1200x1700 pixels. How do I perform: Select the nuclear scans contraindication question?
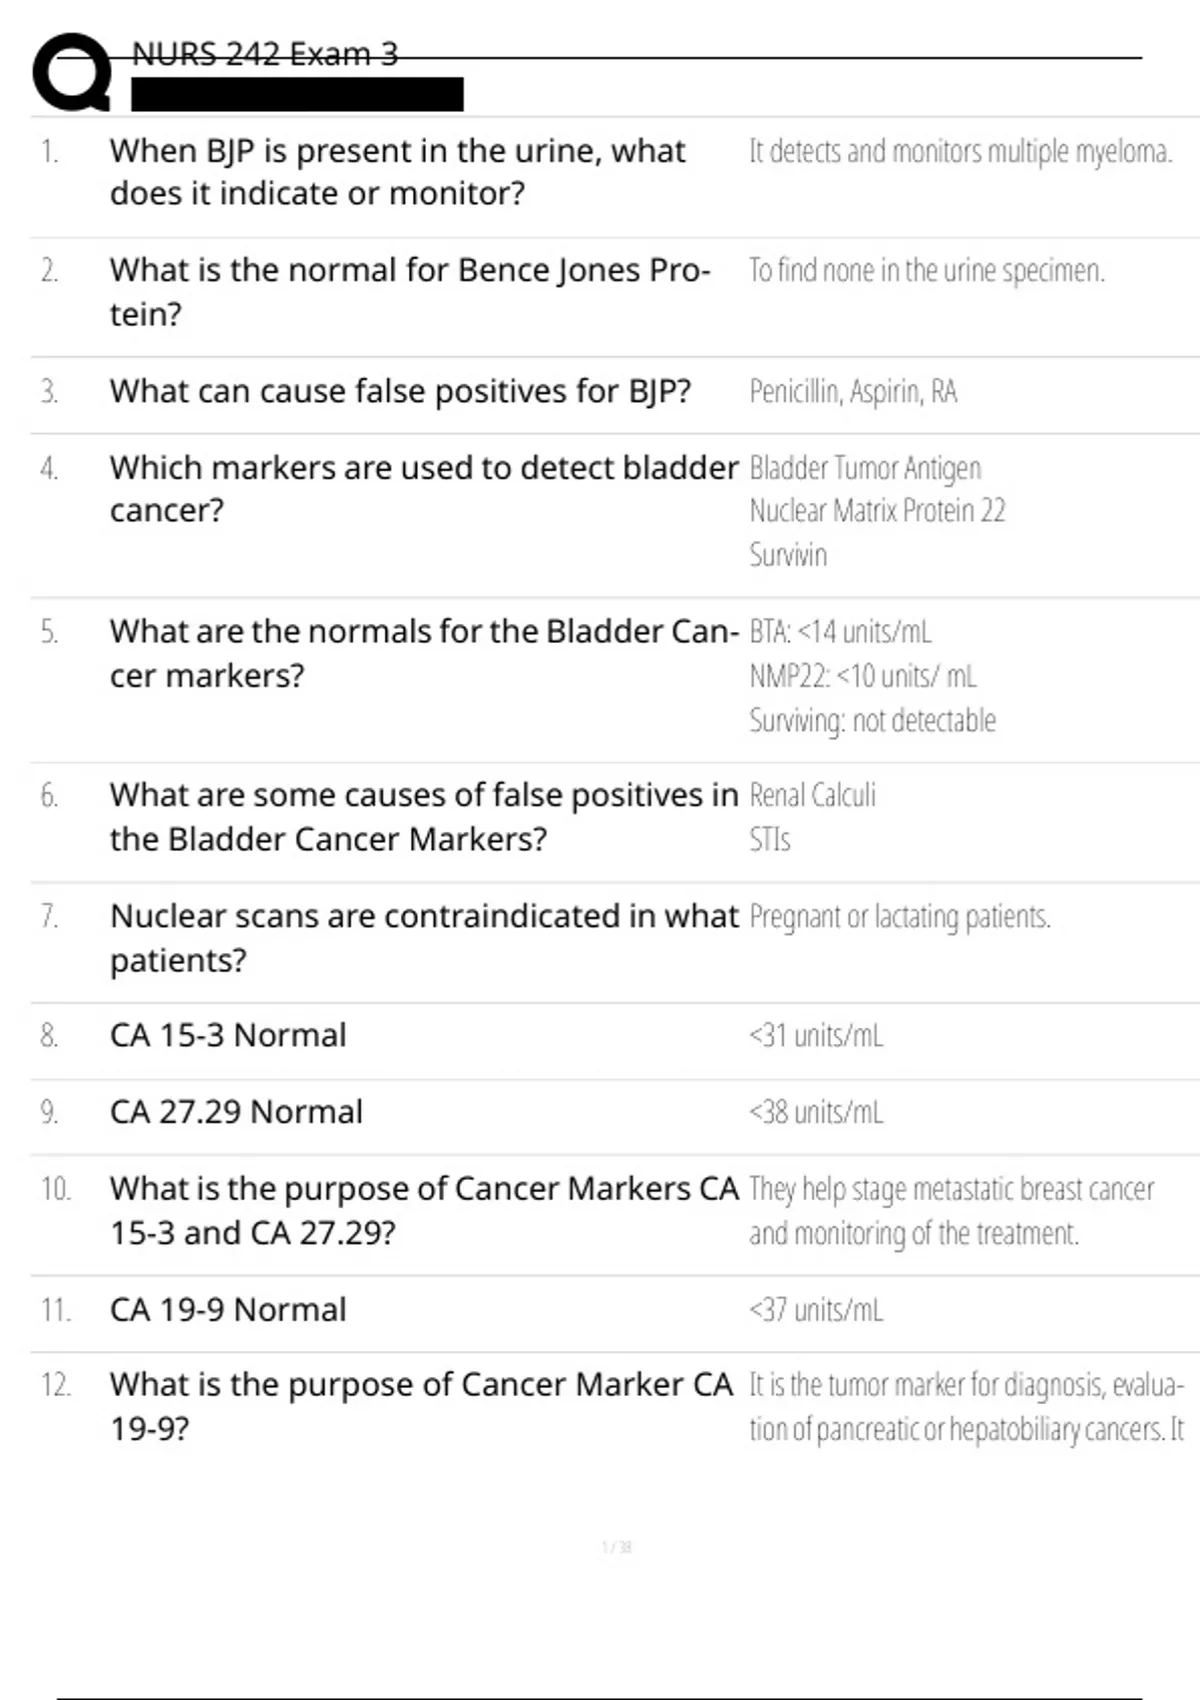pos(423,937)
